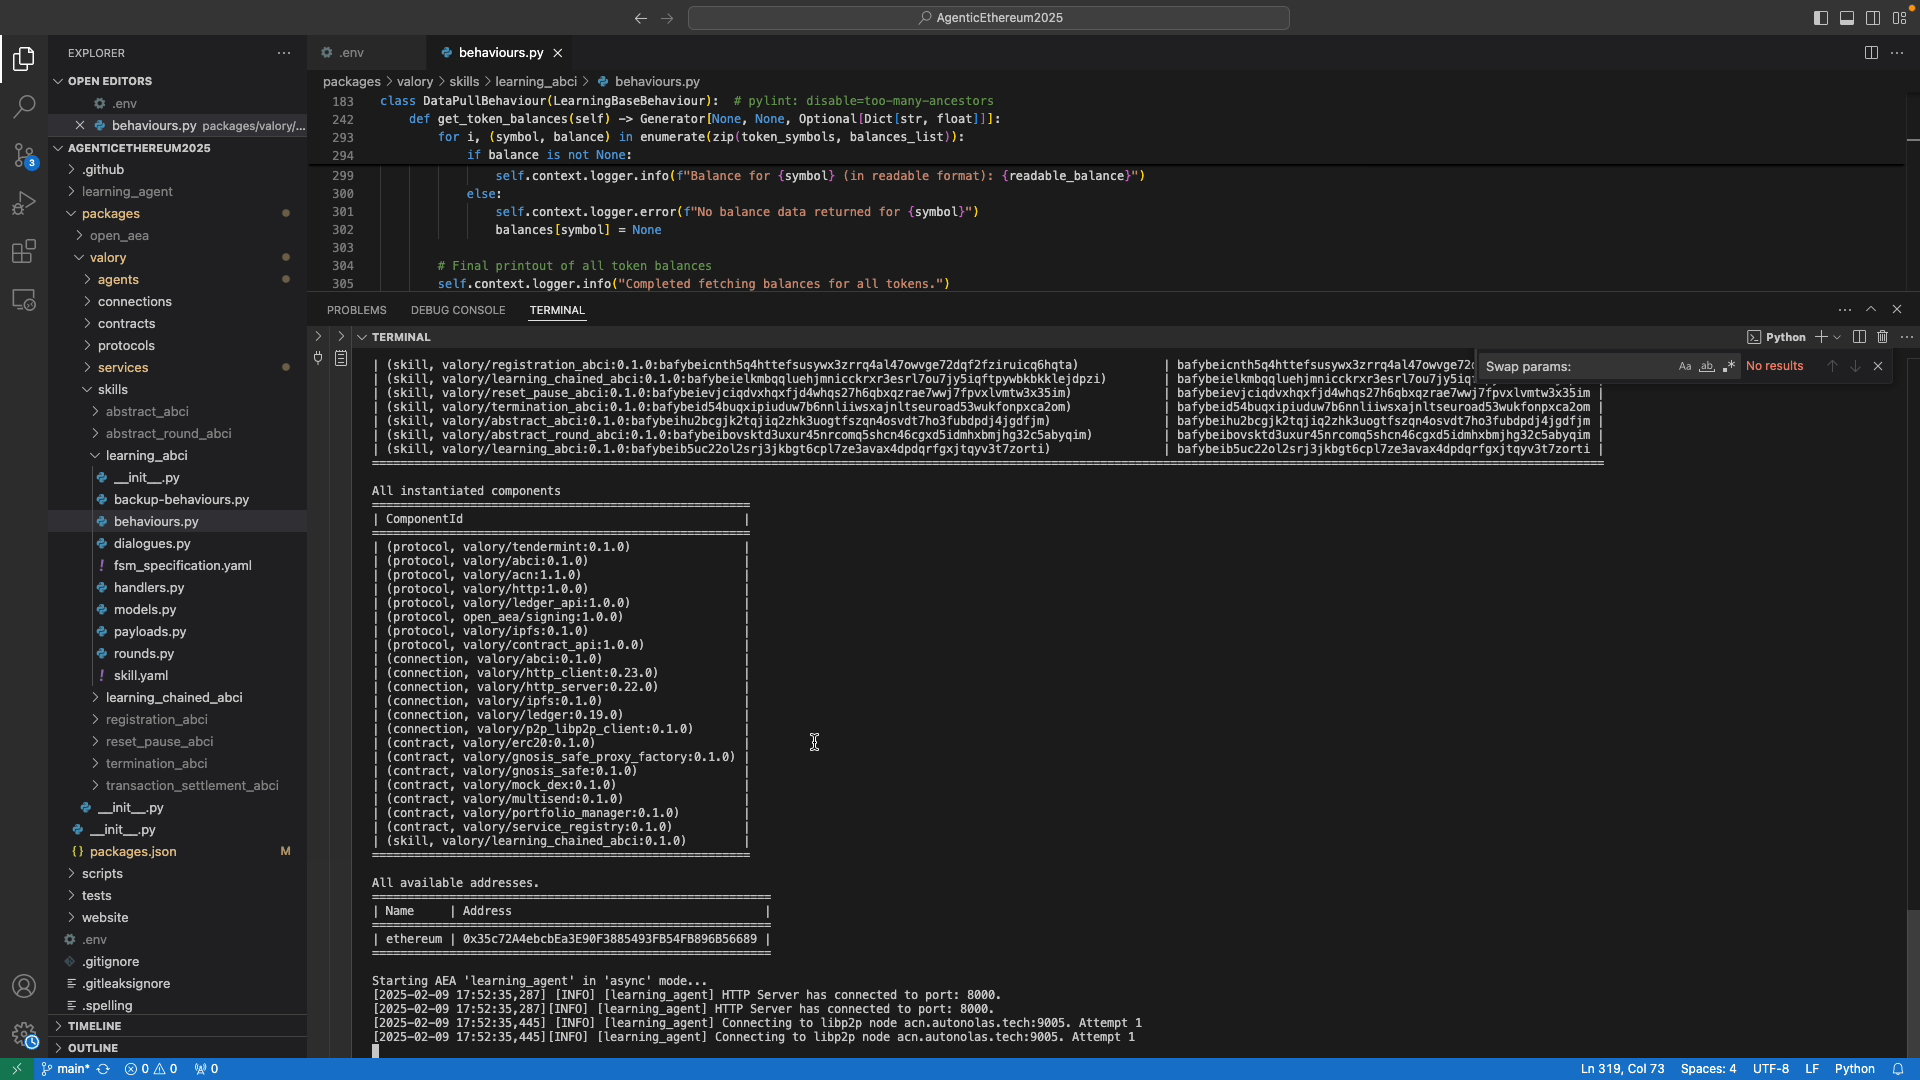Image resolution: width=1920 pixels, height=1080 pixels.
Task: Click the AgenticEthereum2025 command center search
Action: (x=988, y=18)
